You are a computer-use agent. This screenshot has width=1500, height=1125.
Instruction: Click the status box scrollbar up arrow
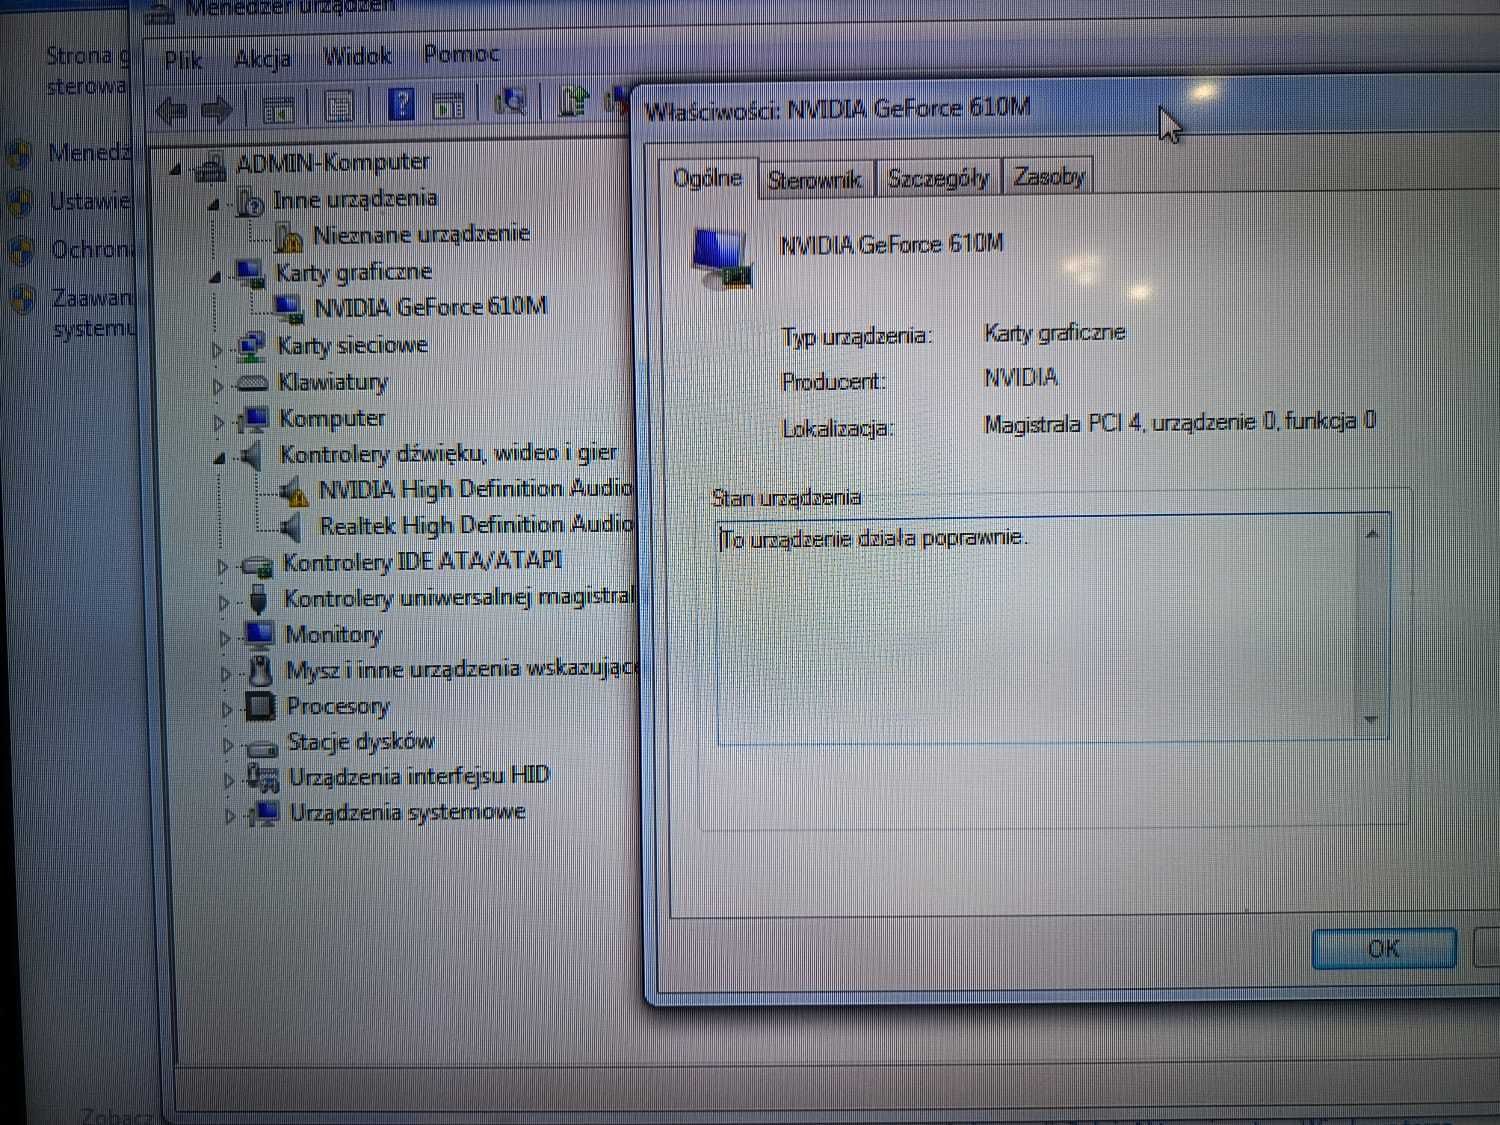pyautogui.click(x=1372, y=535)
